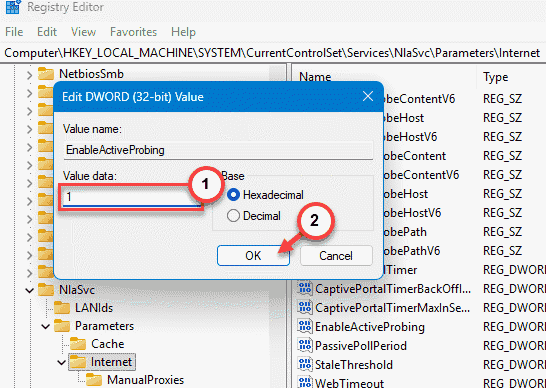The height and width of the screenshot is (388, 546).
Task: Open the Edit menu
Action: coord(47,32)
